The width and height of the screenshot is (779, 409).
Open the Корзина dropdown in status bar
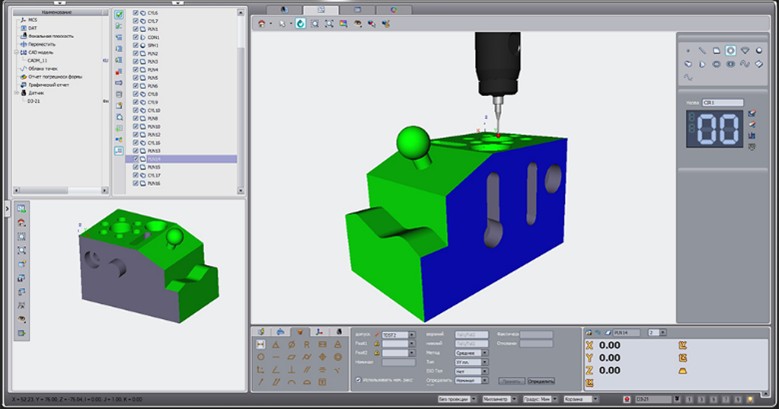click(584, 399)
